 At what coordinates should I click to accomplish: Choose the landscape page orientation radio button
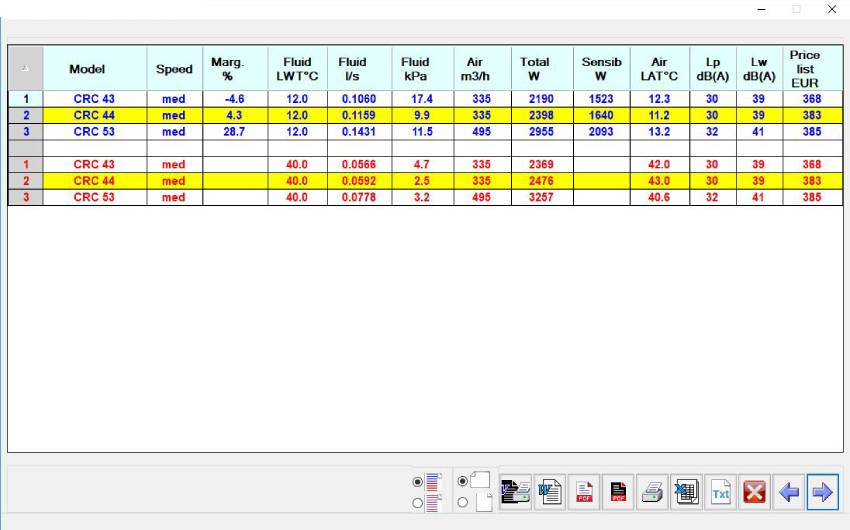coord(462,481)
